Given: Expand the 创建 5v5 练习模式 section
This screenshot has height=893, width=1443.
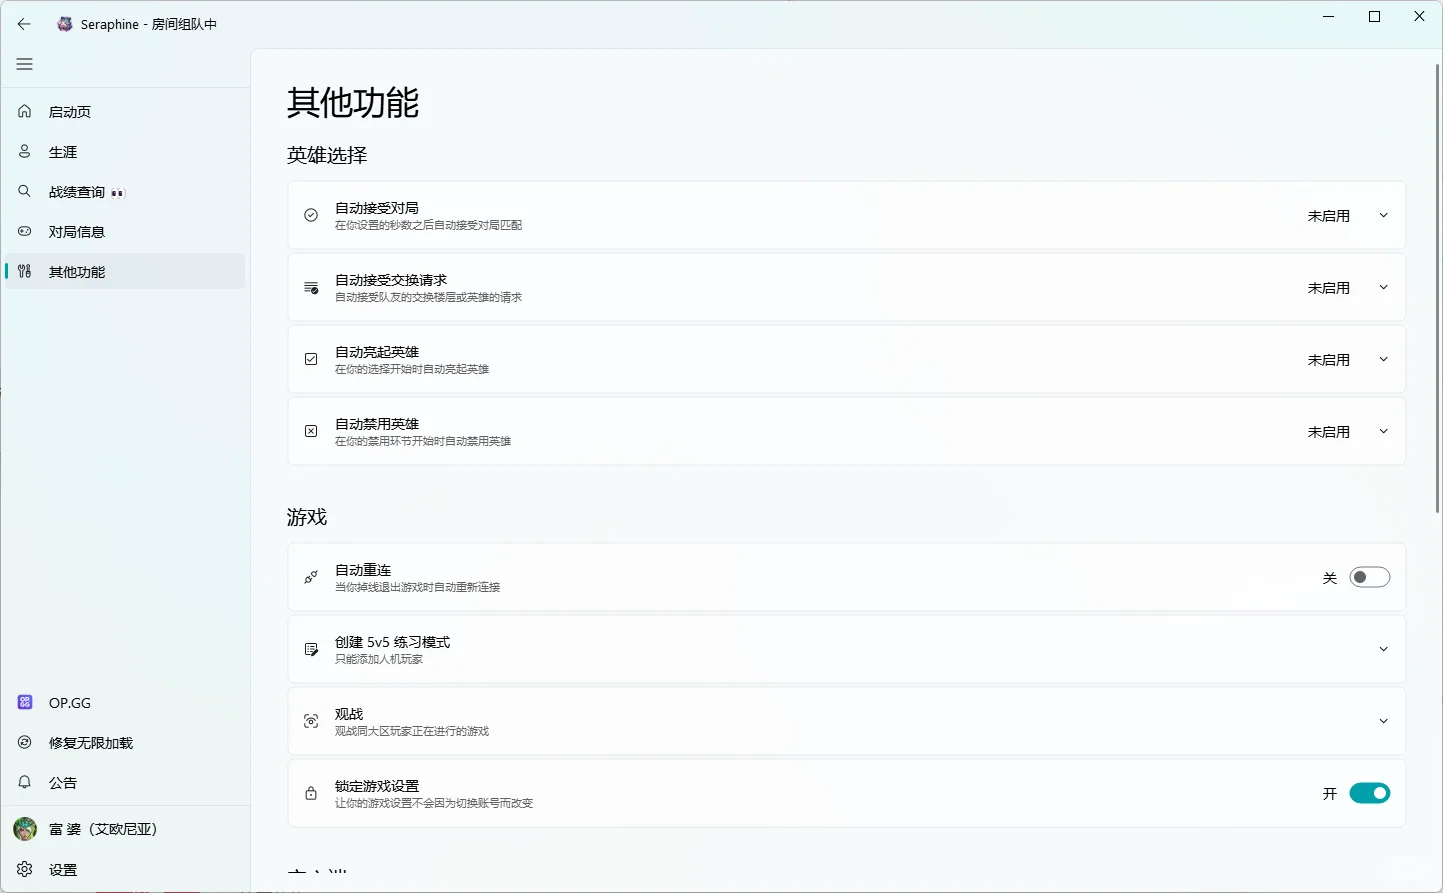Looking at the screenshot, I should click(x=1383, y=649).
